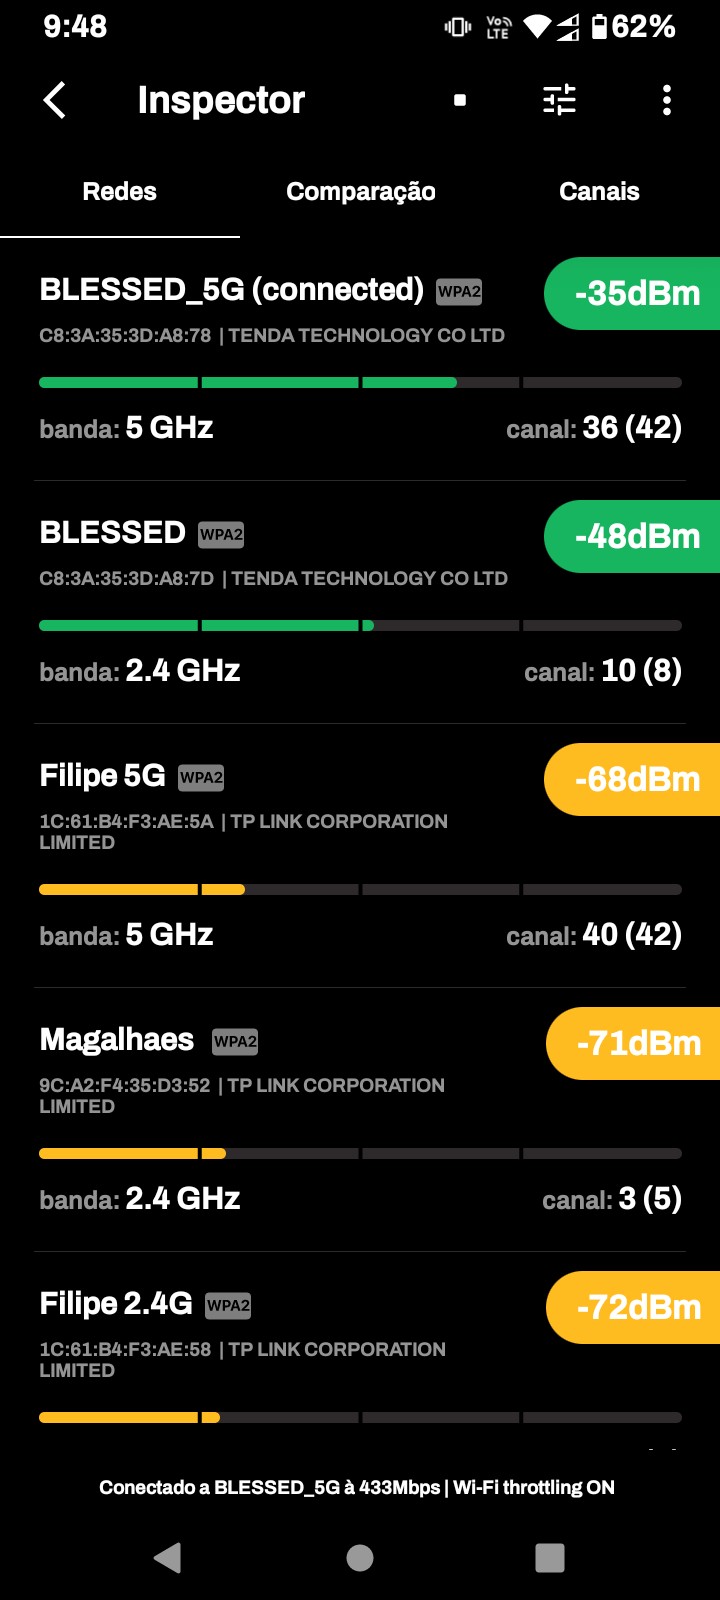Click the -35dBm signal strength badge
Screen dimensions: 720x1600
coord(636,294)
